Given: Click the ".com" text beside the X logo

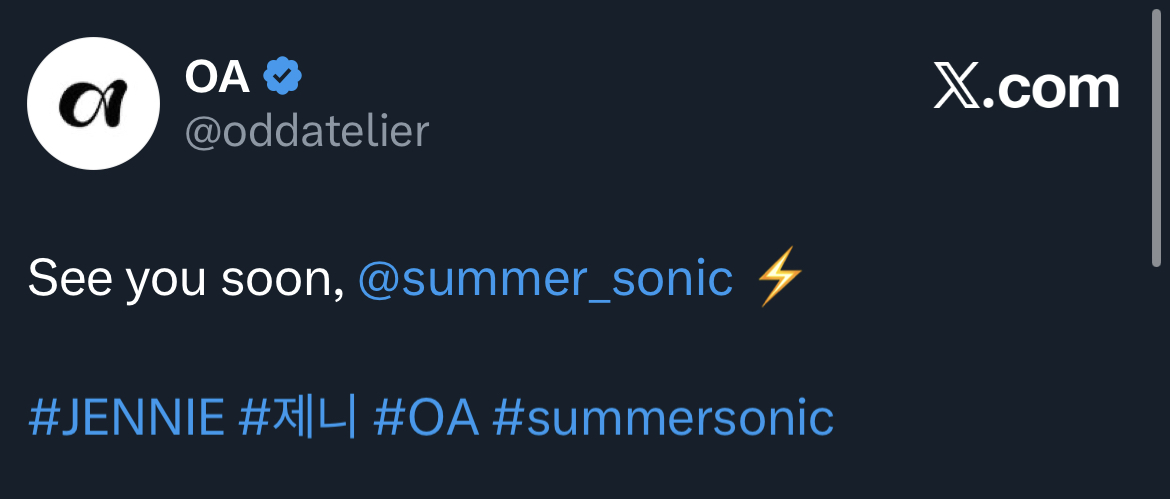Looking at the screenshot, I should tap(1050, 88).
